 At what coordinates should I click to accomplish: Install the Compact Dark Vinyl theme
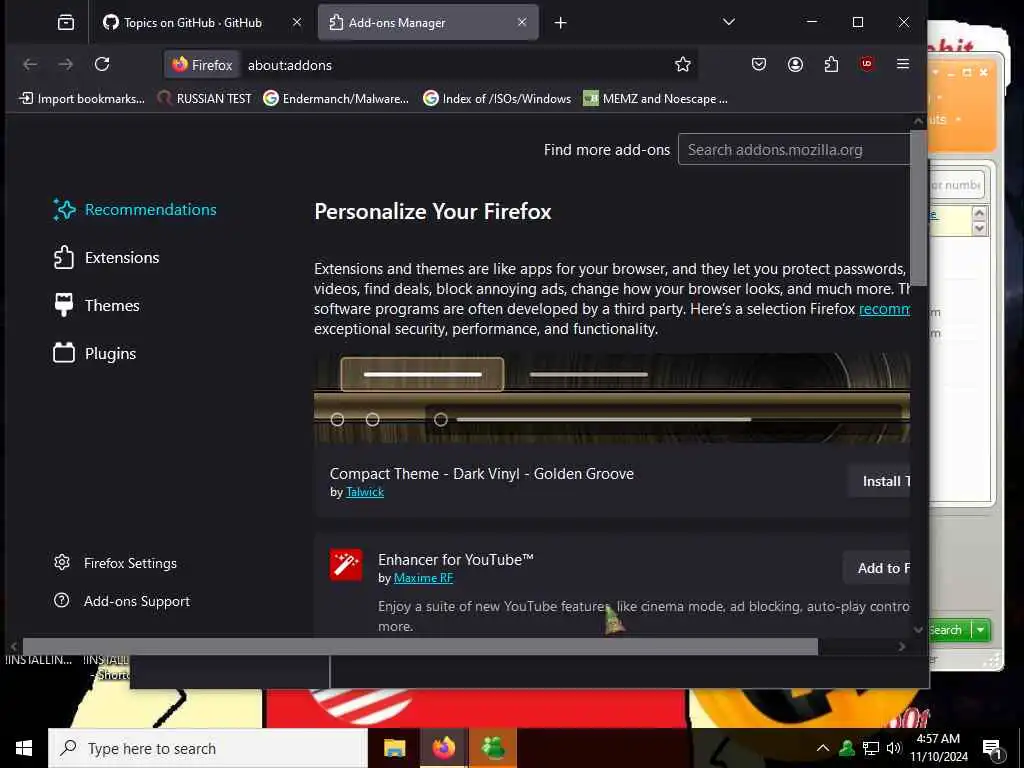879,481
